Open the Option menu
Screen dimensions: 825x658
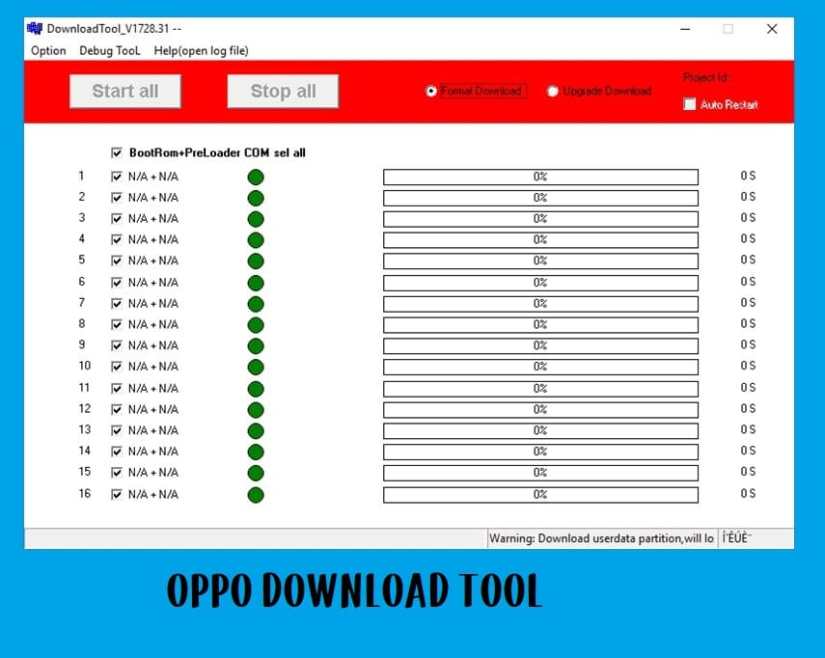pyautogui.click(x=48, y=51)
